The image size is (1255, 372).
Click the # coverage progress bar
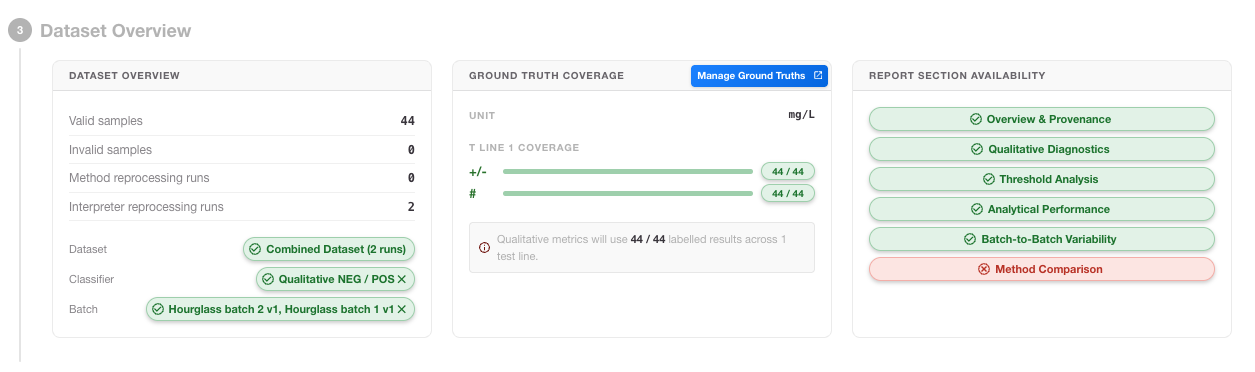pos(628,193)
